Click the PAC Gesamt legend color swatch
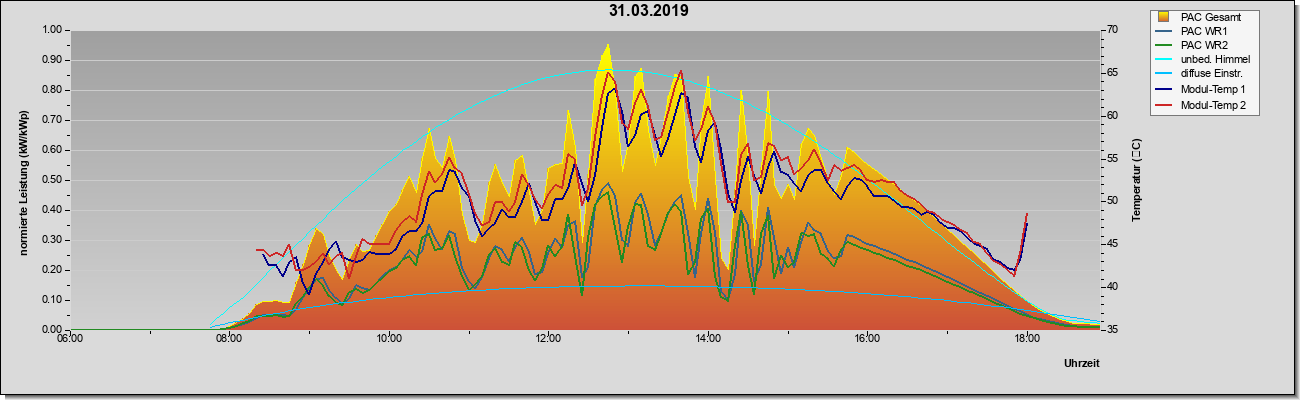Screen dimensions: 1300x400 click(x=1164, y=17)
